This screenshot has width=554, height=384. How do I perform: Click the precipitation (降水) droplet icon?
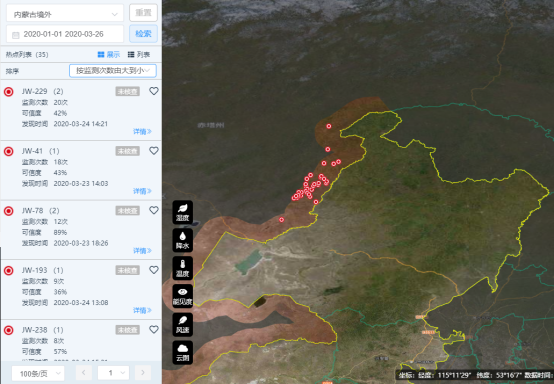pyautogui.click(x=183, y=240)
